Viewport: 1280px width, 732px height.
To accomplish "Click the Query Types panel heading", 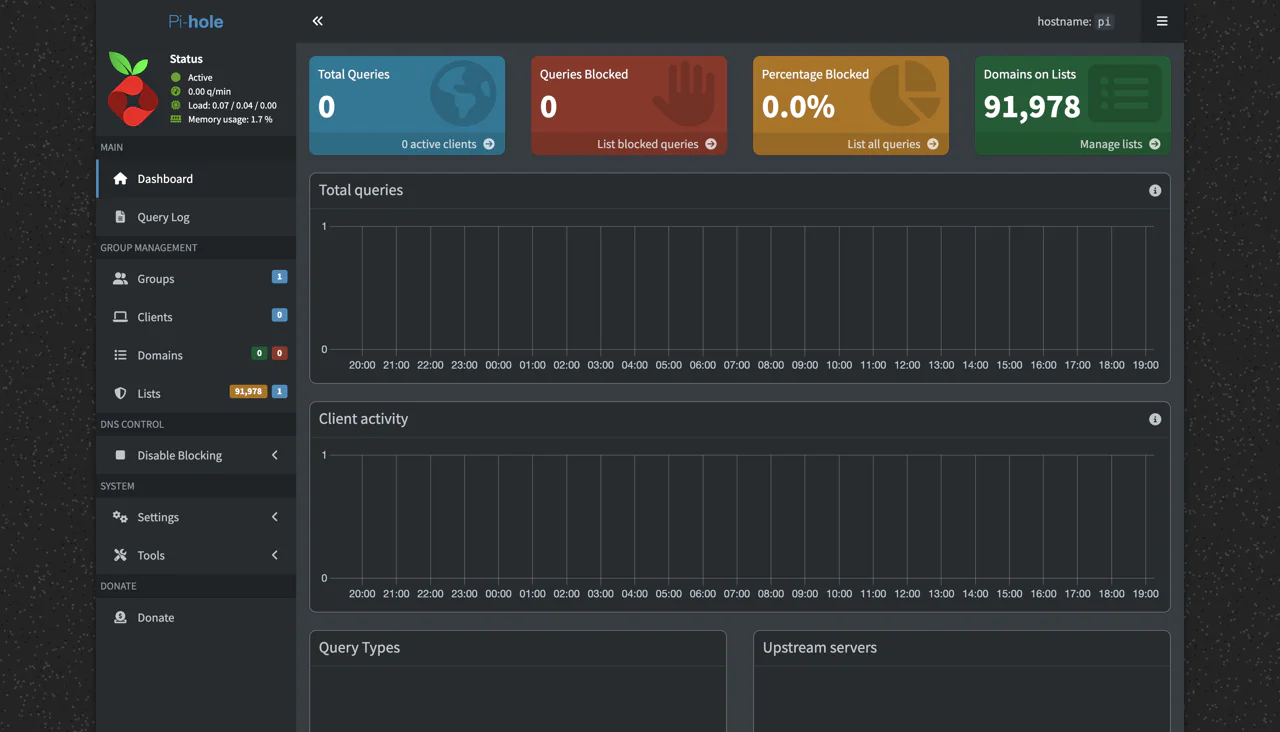I will [359, 648].
